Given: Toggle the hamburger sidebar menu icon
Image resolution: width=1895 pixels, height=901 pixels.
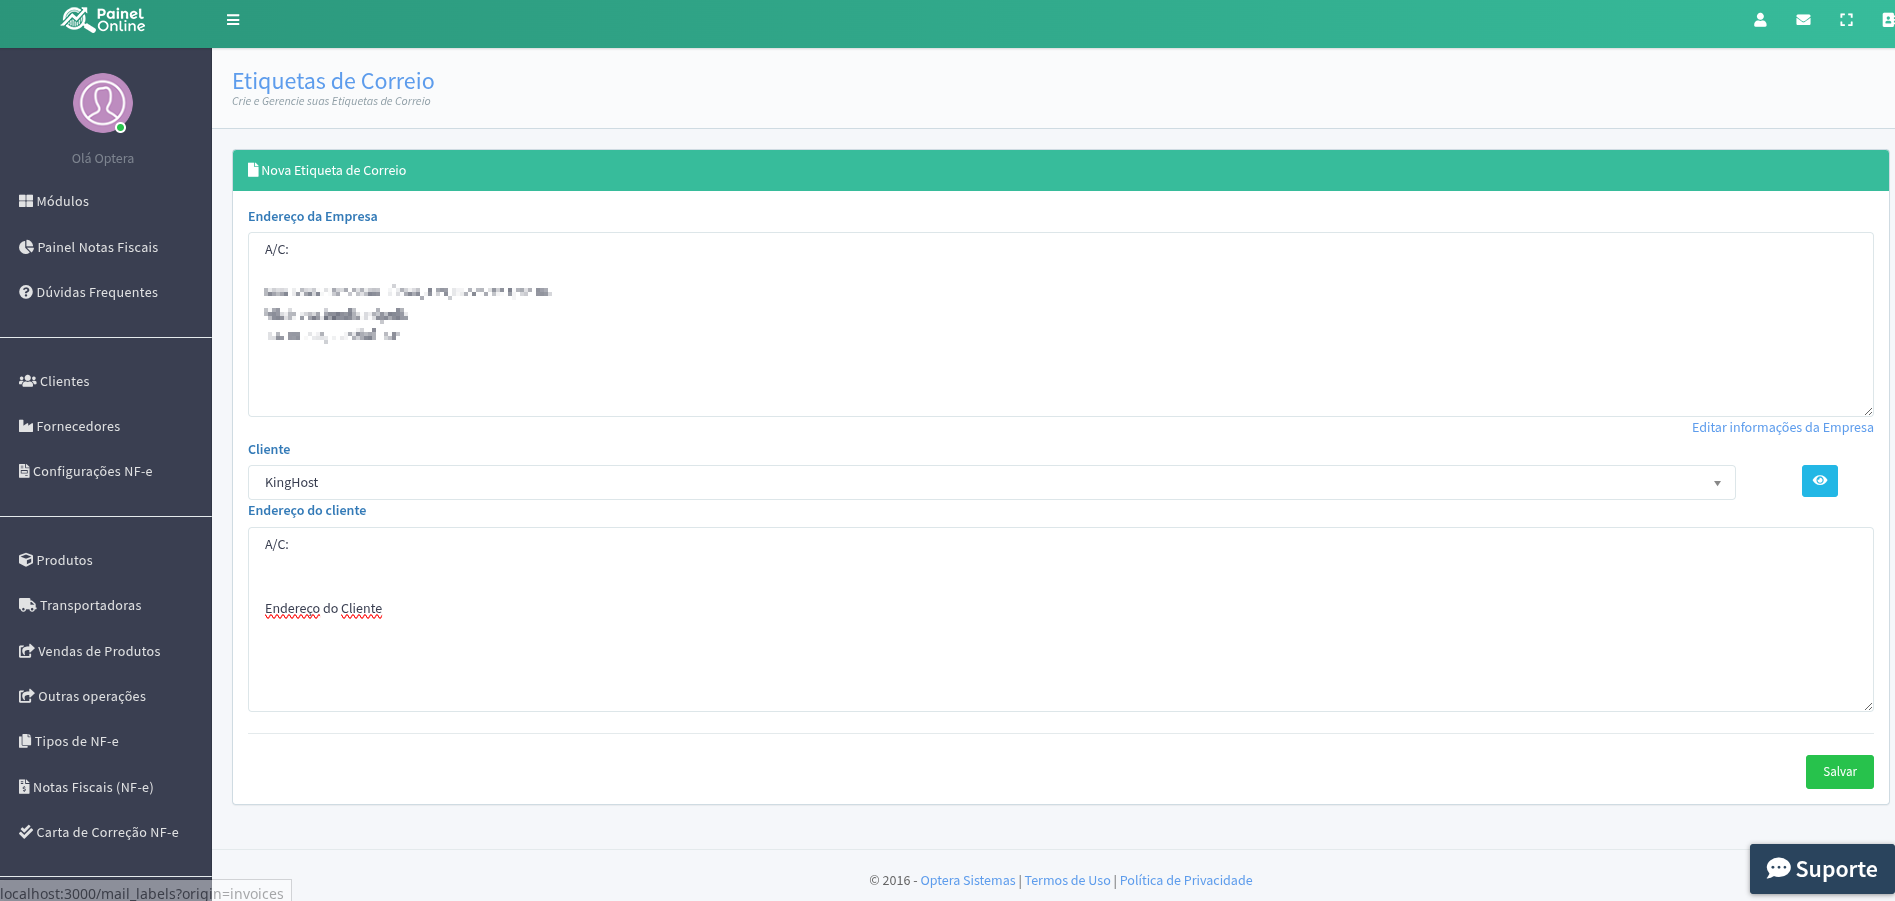Looking at the screenshot, I should point(233,20).
